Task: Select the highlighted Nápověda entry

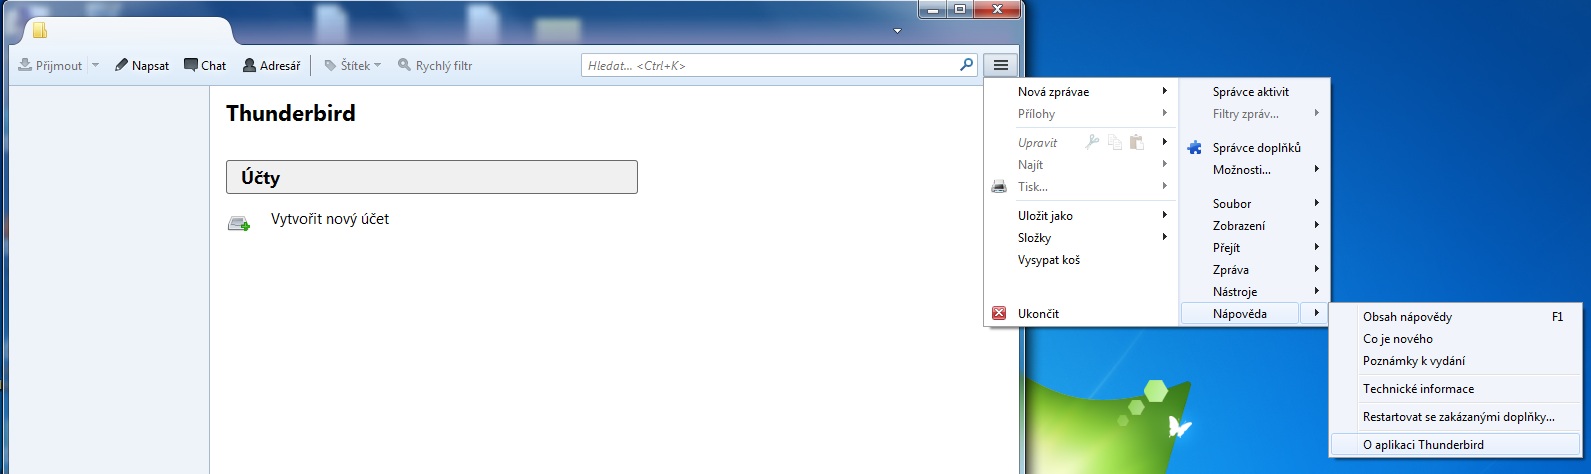Action: click(1240, 313)
